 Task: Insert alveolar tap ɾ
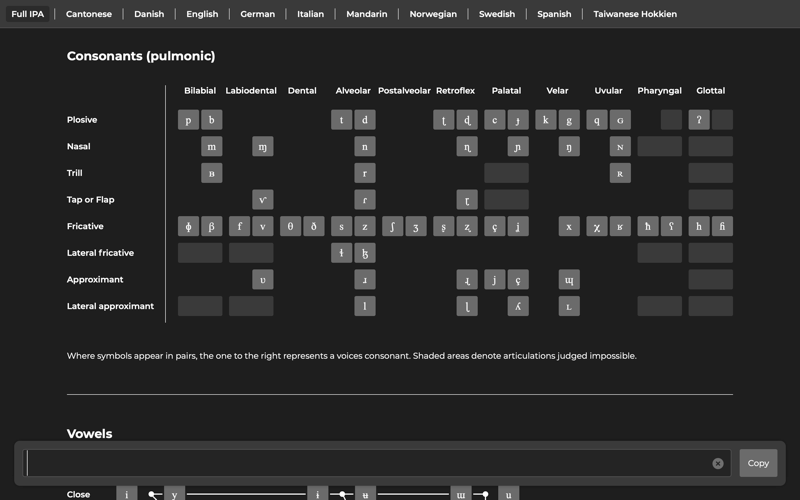pyautogui.click(x=365, y=199)
